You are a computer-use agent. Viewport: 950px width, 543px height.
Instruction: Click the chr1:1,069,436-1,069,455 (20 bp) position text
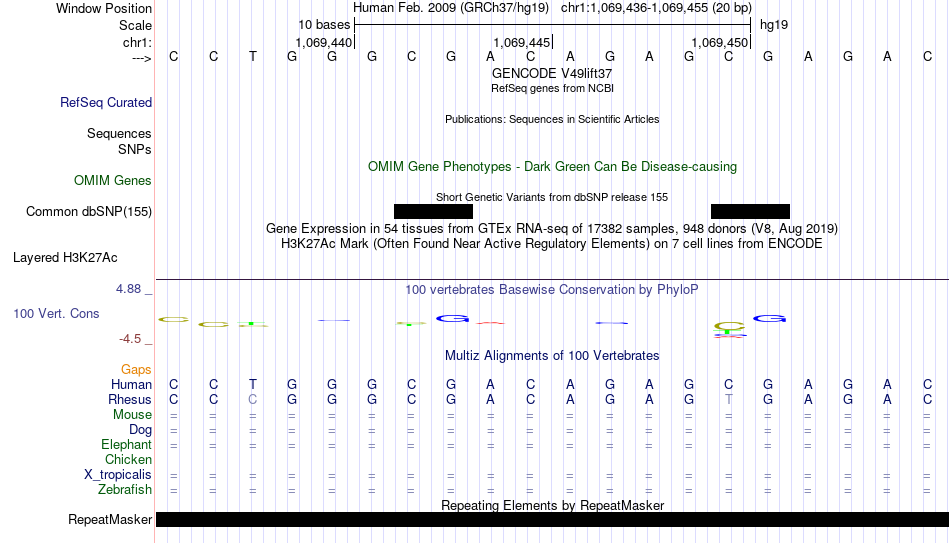pyautogui.click(x=656, y=8)
